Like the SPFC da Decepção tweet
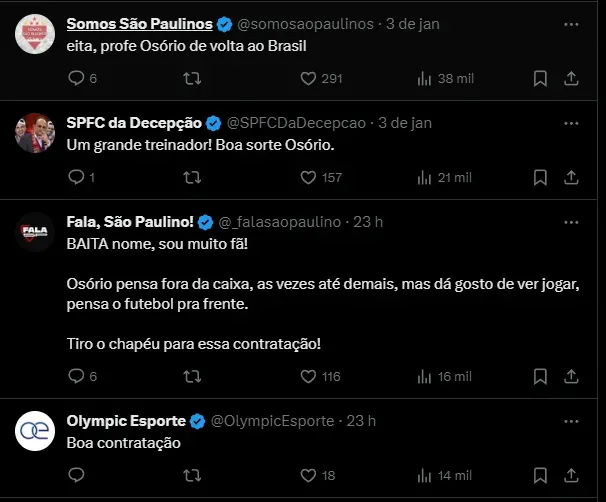This screenshot has width=606, height=502. pos(310,177)
